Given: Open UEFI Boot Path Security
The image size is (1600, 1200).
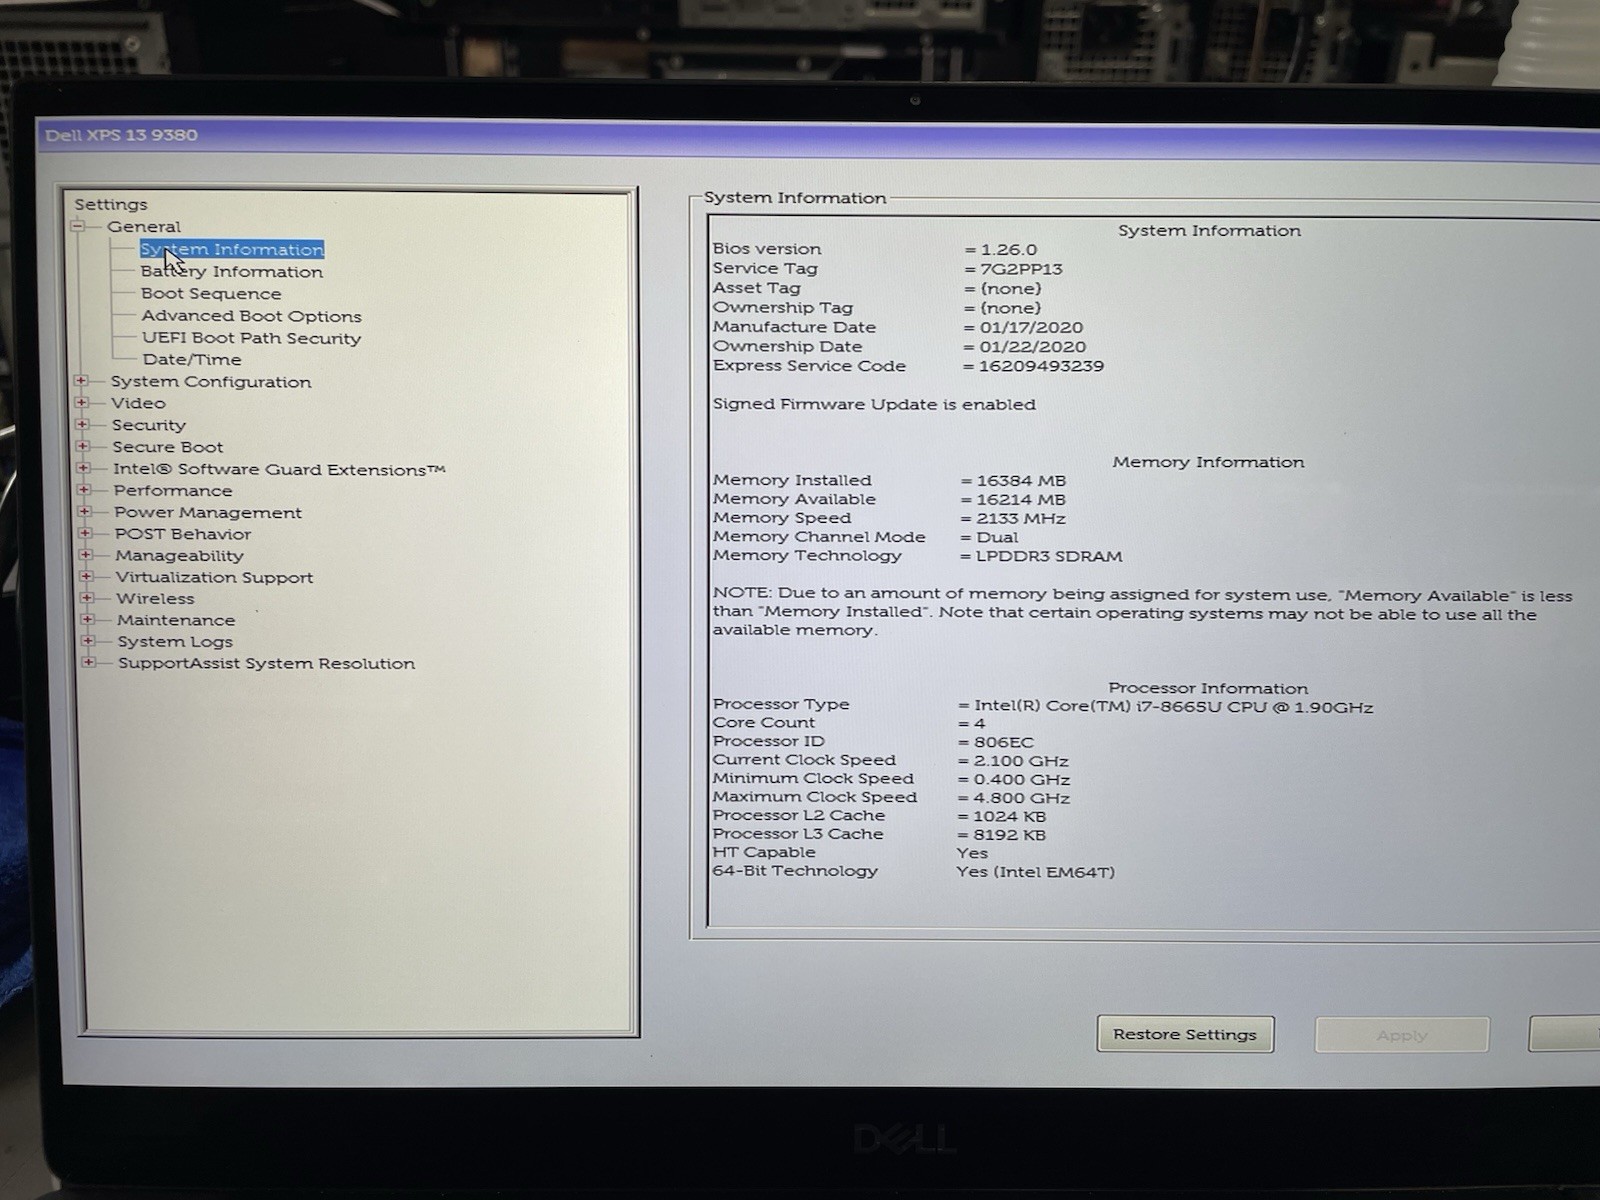Looking at the screenshot, I should (x=251, y=338).
